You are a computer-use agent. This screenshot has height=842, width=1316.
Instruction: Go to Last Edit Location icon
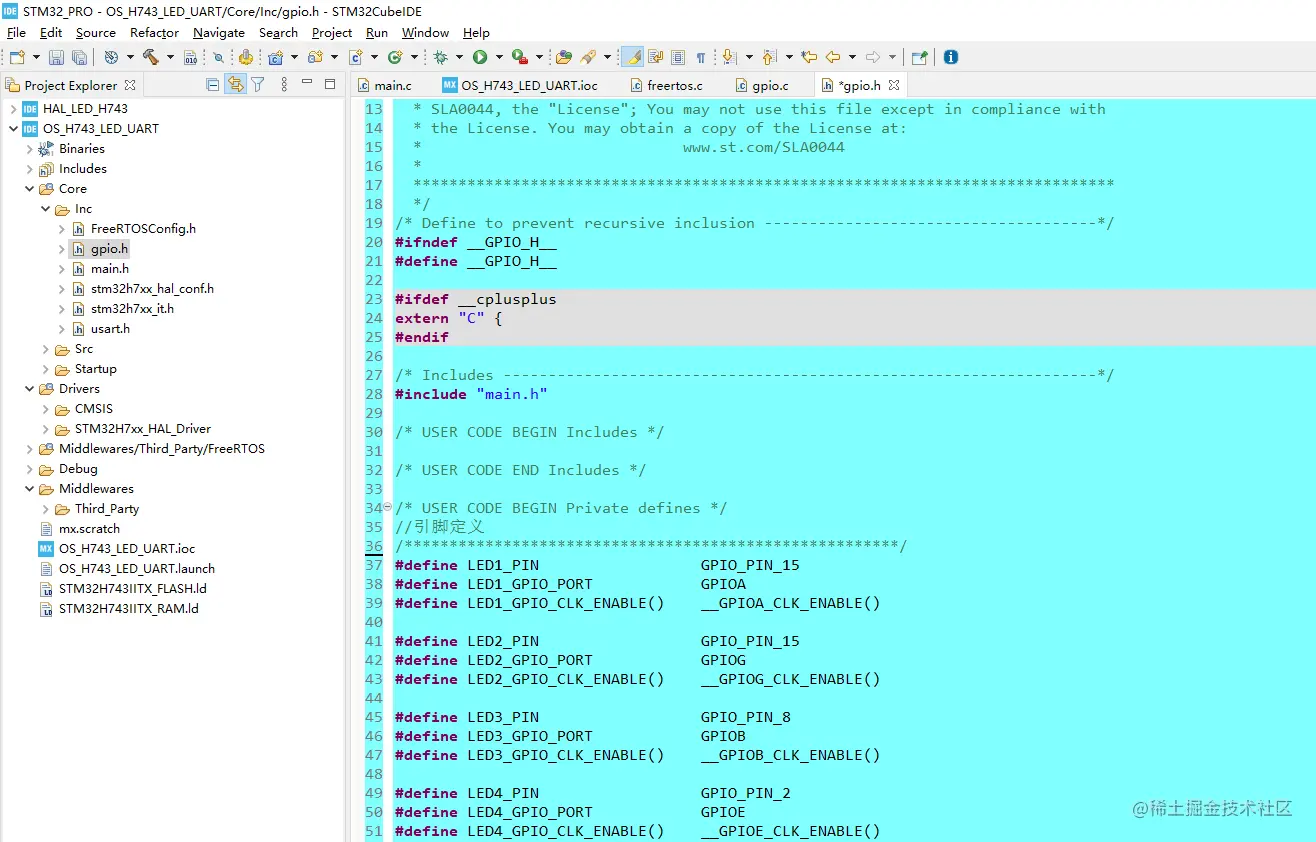(x=809, y=58)
